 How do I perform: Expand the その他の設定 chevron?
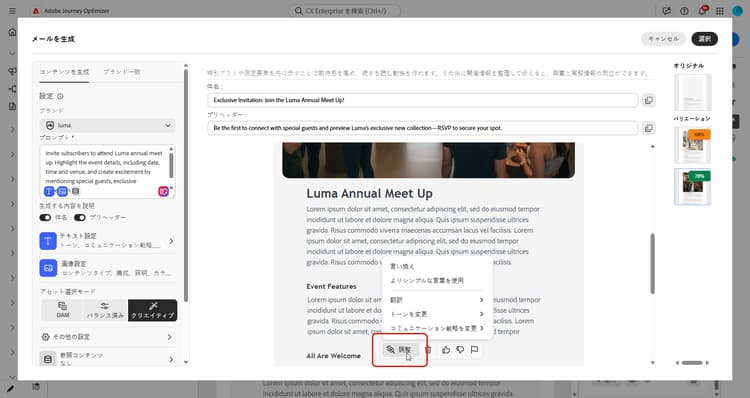(169, 337)
